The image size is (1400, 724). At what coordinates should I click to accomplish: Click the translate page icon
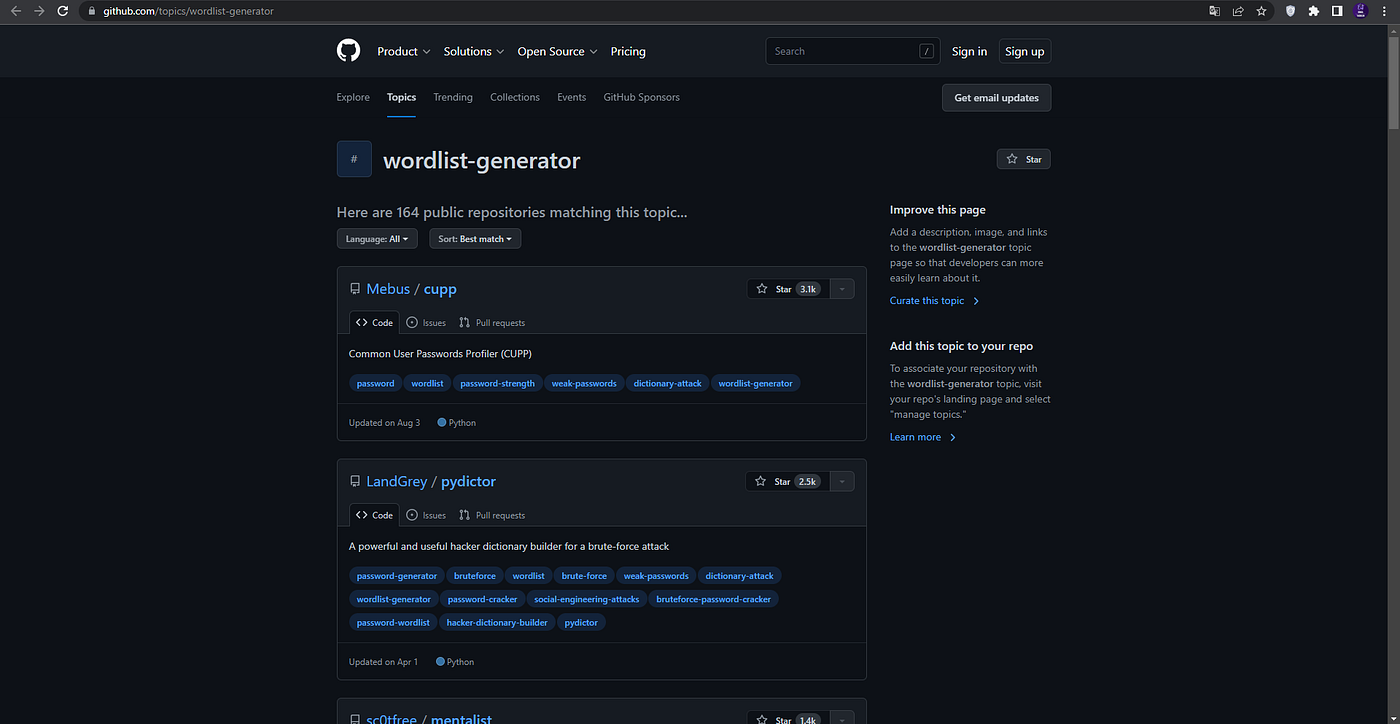pos(1214,11)
